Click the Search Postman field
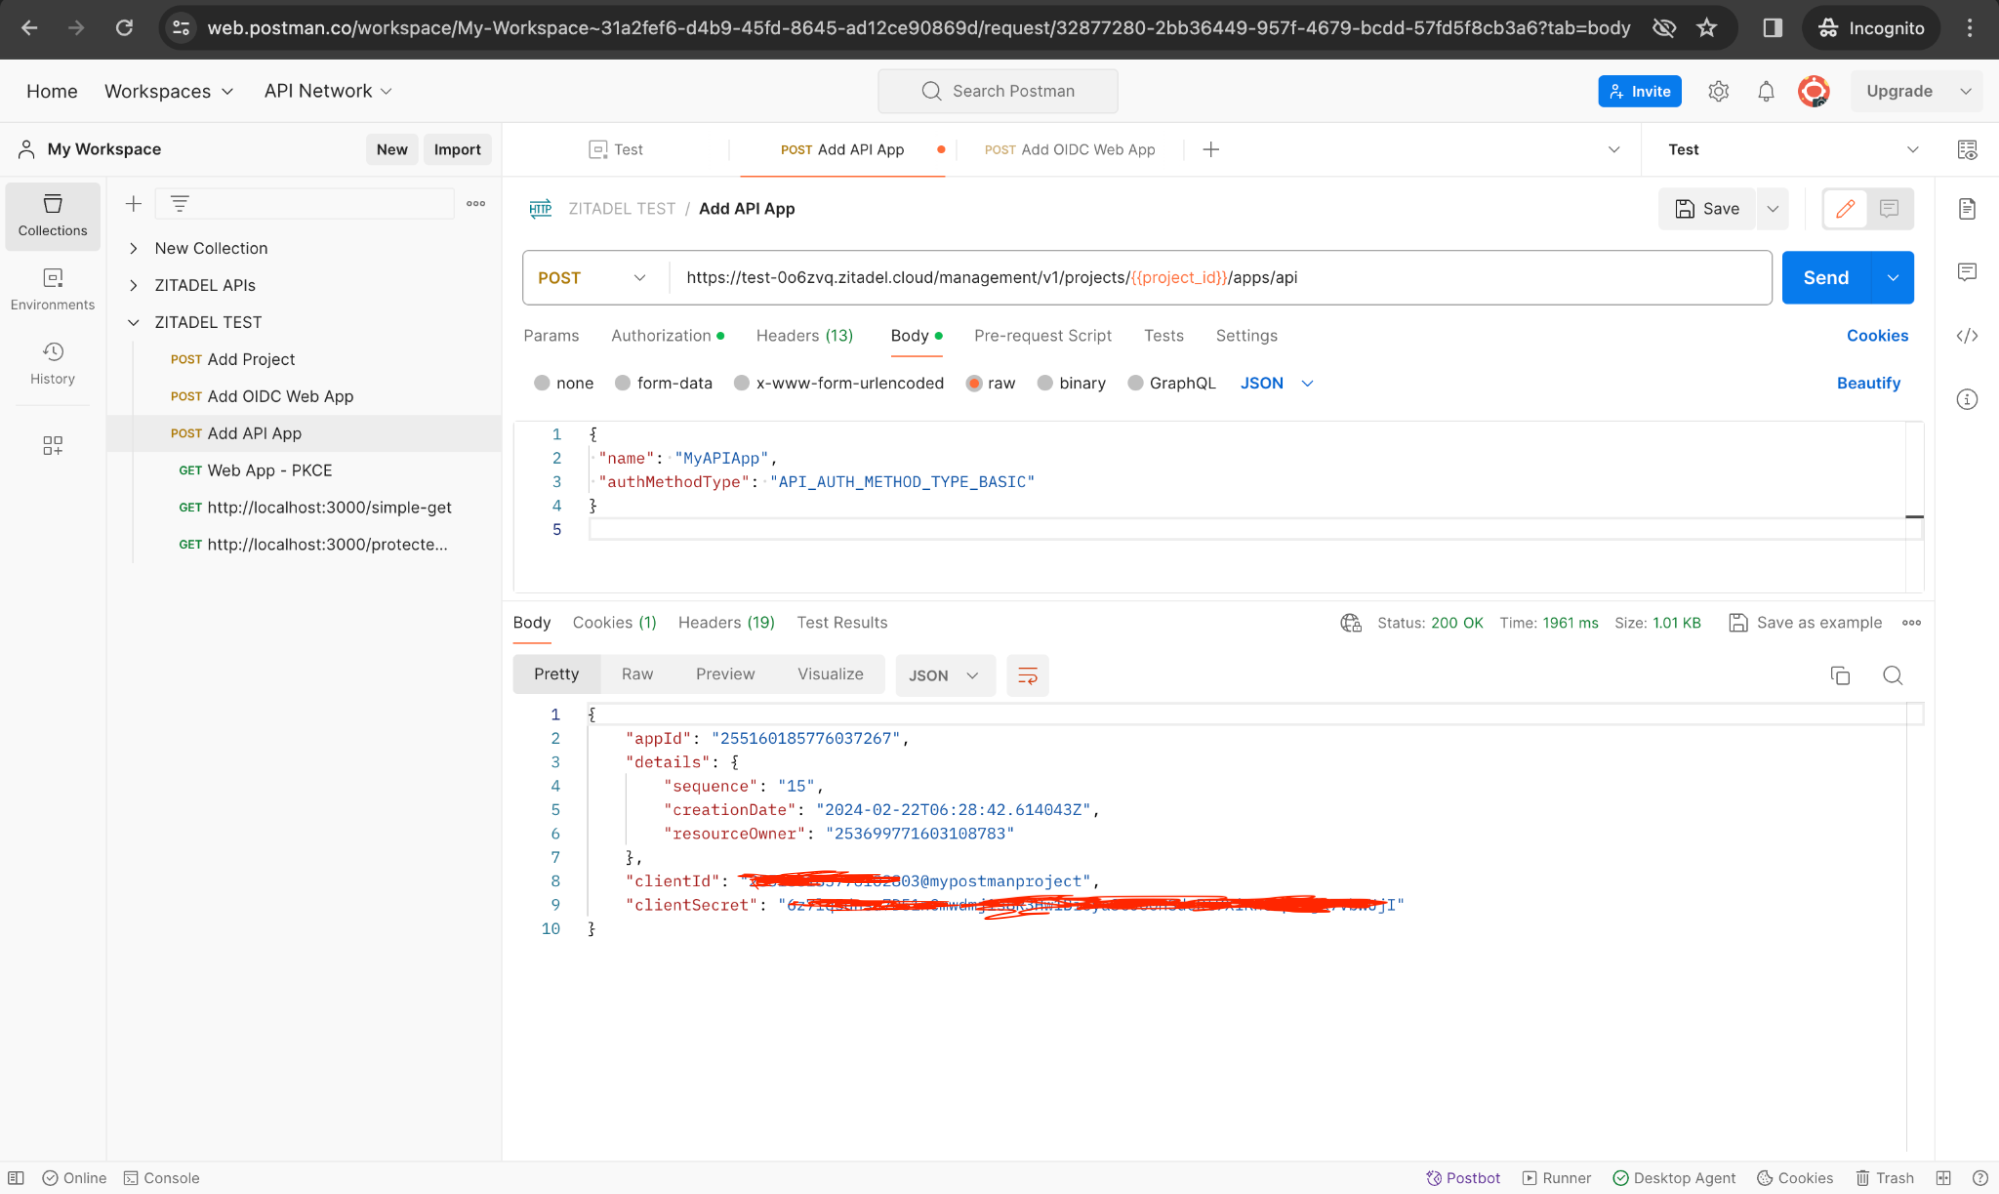The height and width of the screenshot is (1194, 1999). pyautogui.click(x=997, y=91)
